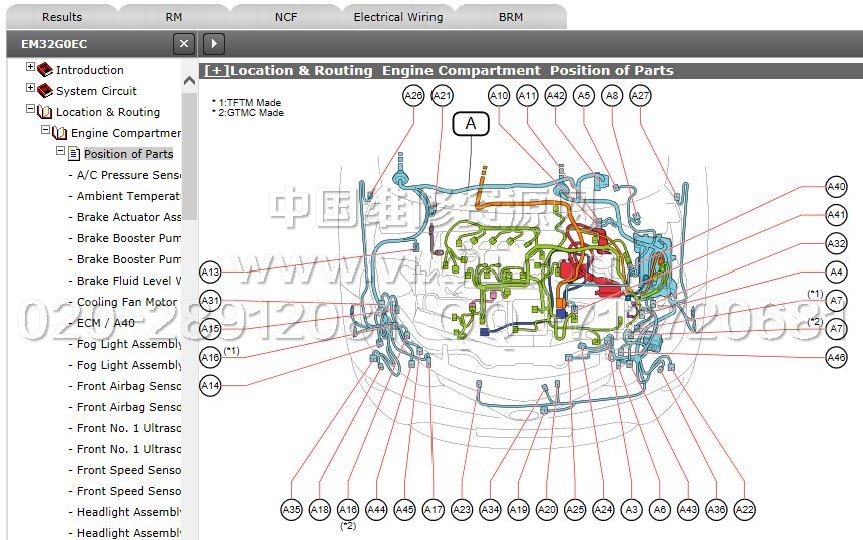Viewport: 863px width, 540px height.
Task: Click the closed book icon beside Introduction
Action: 45,70
